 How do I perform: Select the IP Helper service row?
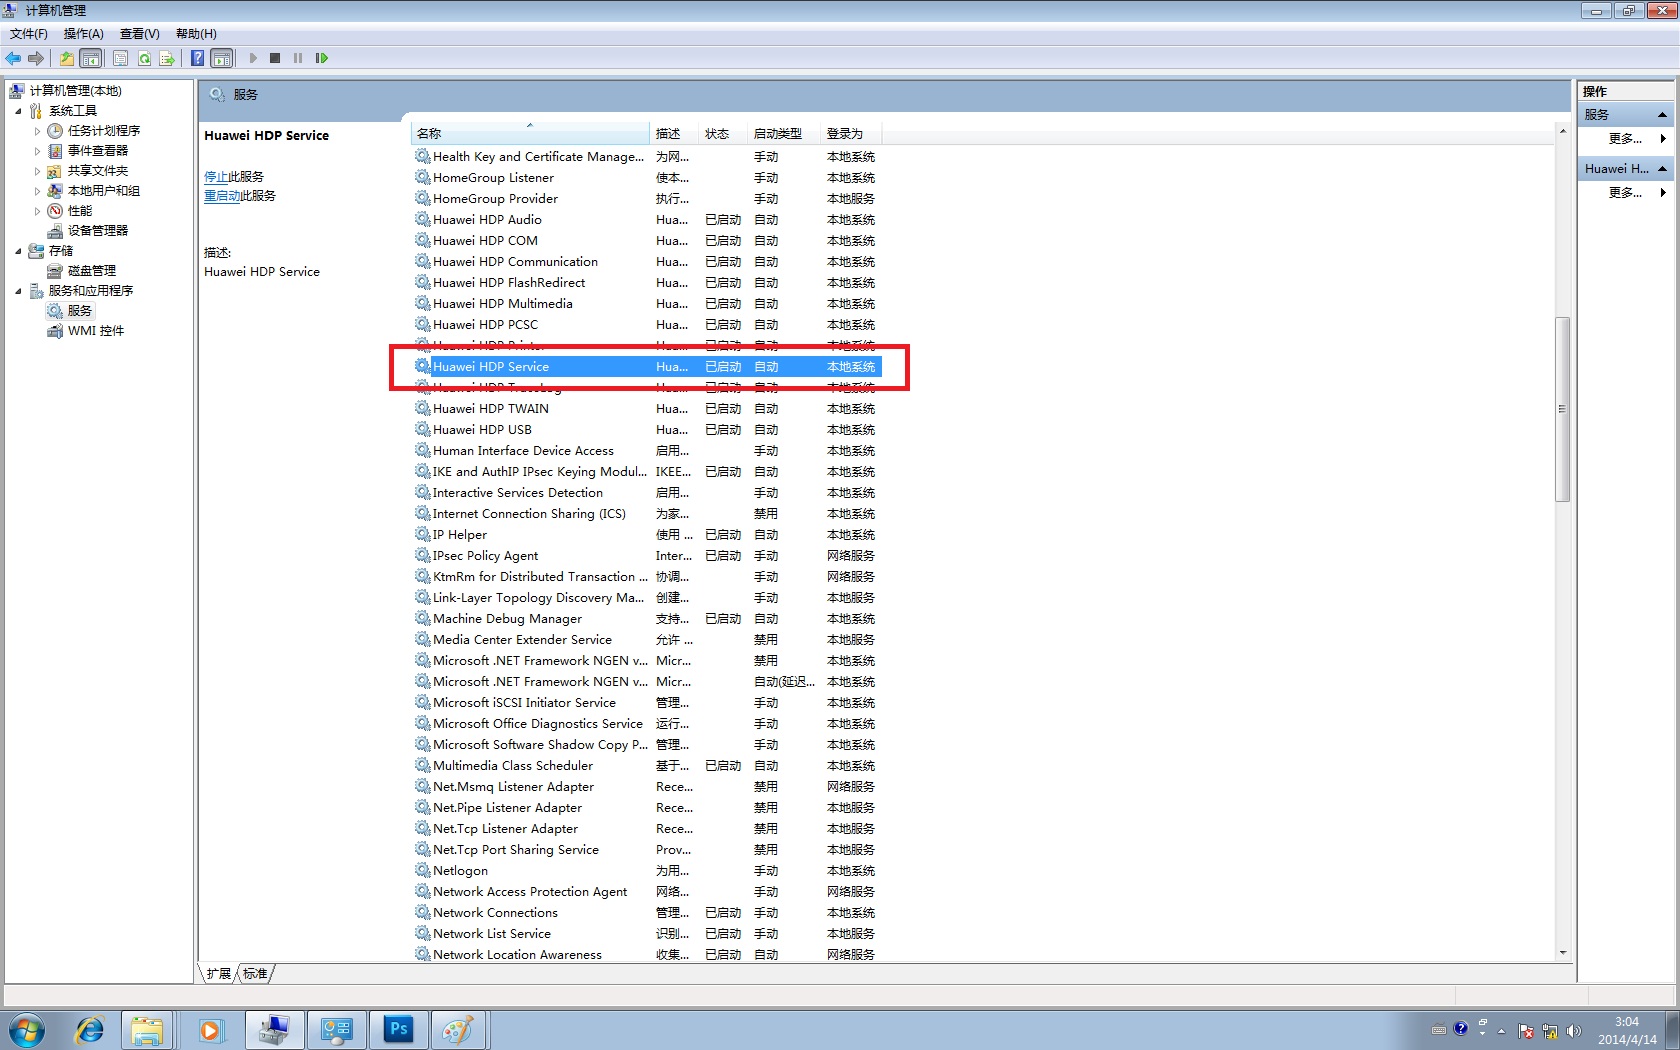(x=647, y=534)
